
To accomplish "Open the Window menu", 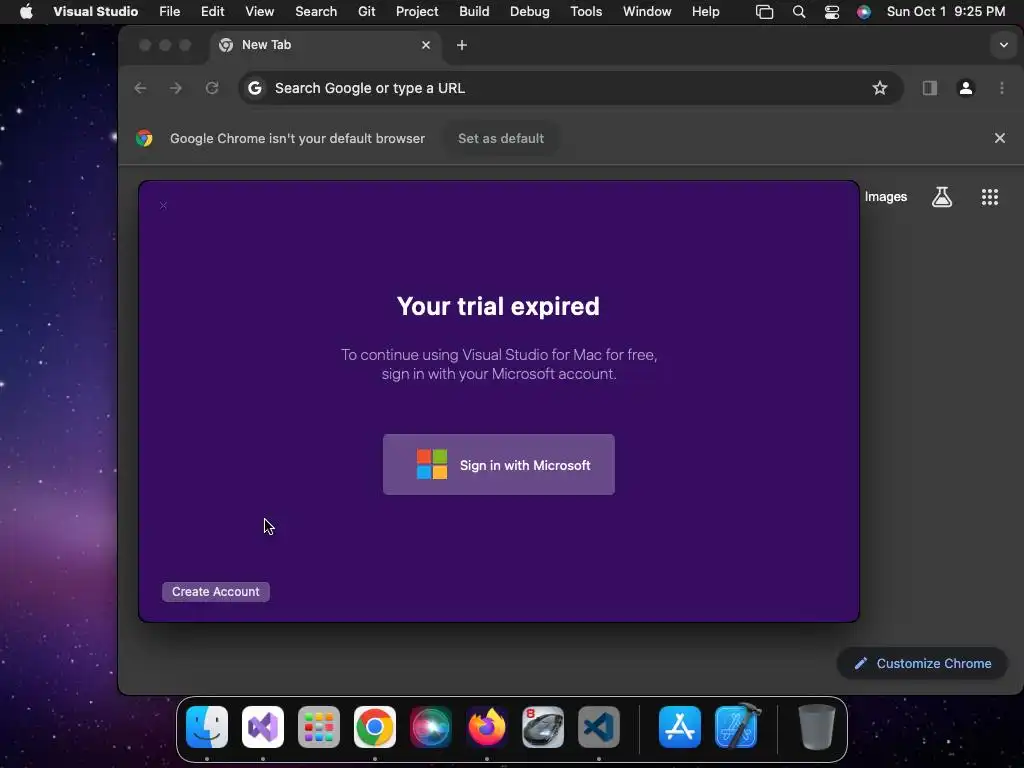I will (647, 12).
